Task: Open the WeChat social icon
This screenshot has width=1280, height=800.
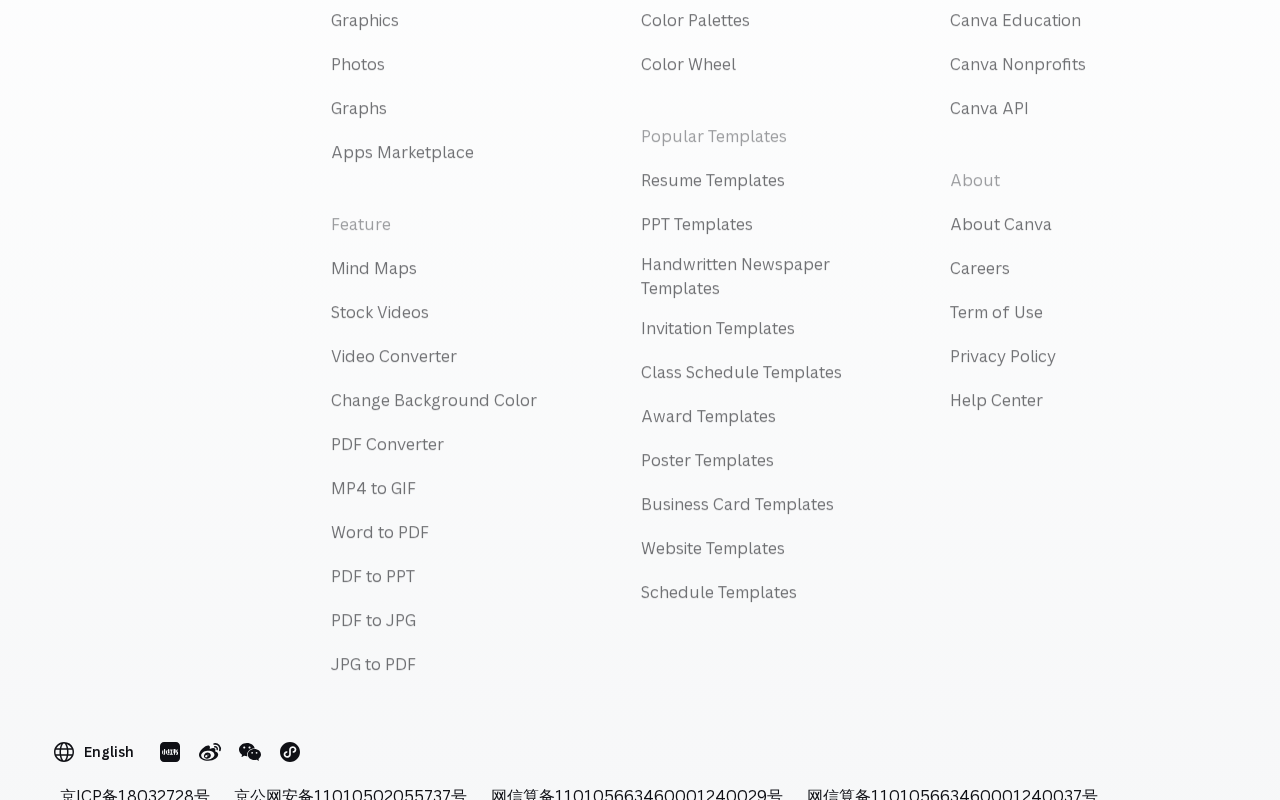Action: pyautogui.click(x=250, y=752)
